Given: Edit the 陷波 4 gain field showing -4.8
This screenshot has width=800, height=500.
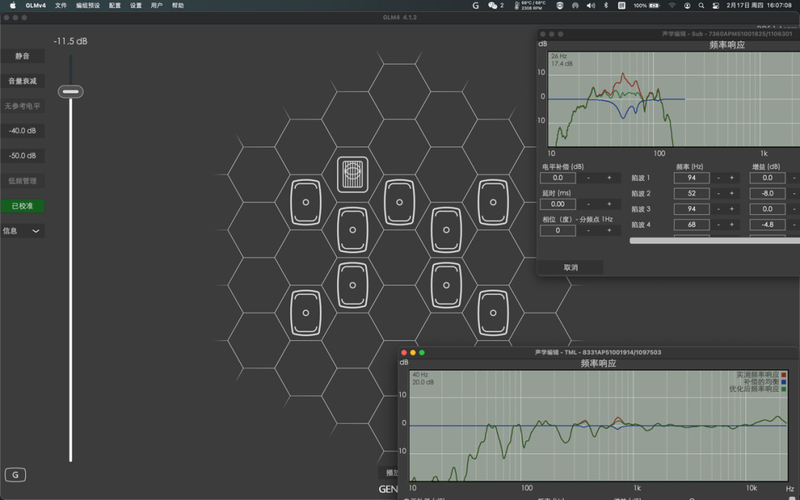Looking at the screenshot, I should (767, 224).
